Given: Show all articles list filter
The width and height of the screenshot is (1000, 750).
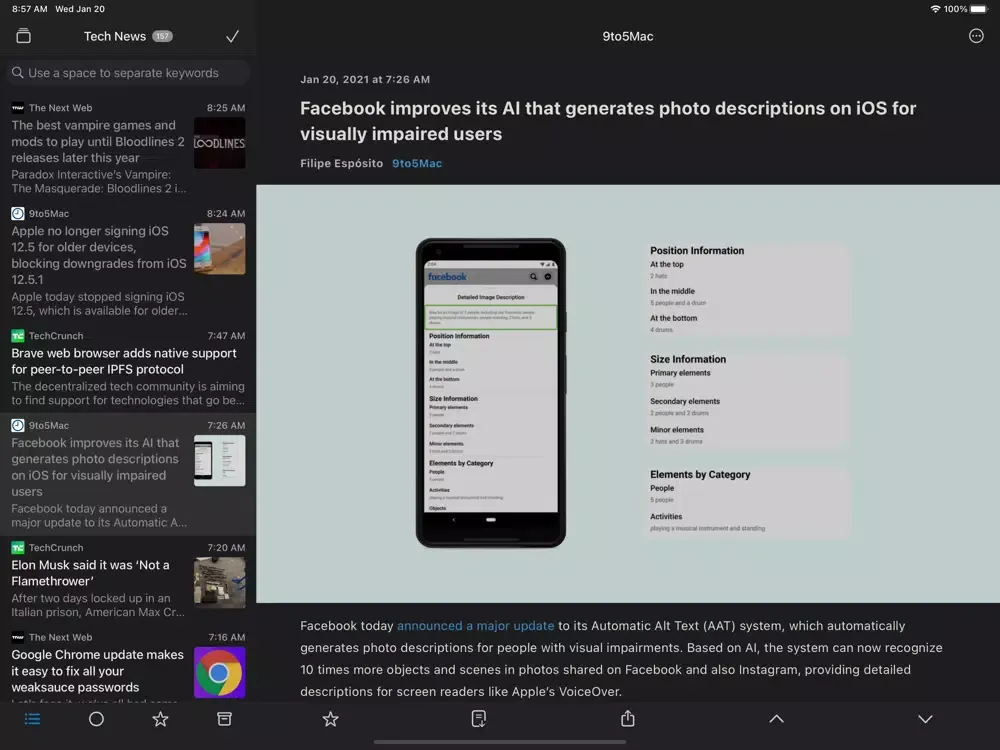Looking at the screenshot, I should pyautogui.click(x=33, y=719).
